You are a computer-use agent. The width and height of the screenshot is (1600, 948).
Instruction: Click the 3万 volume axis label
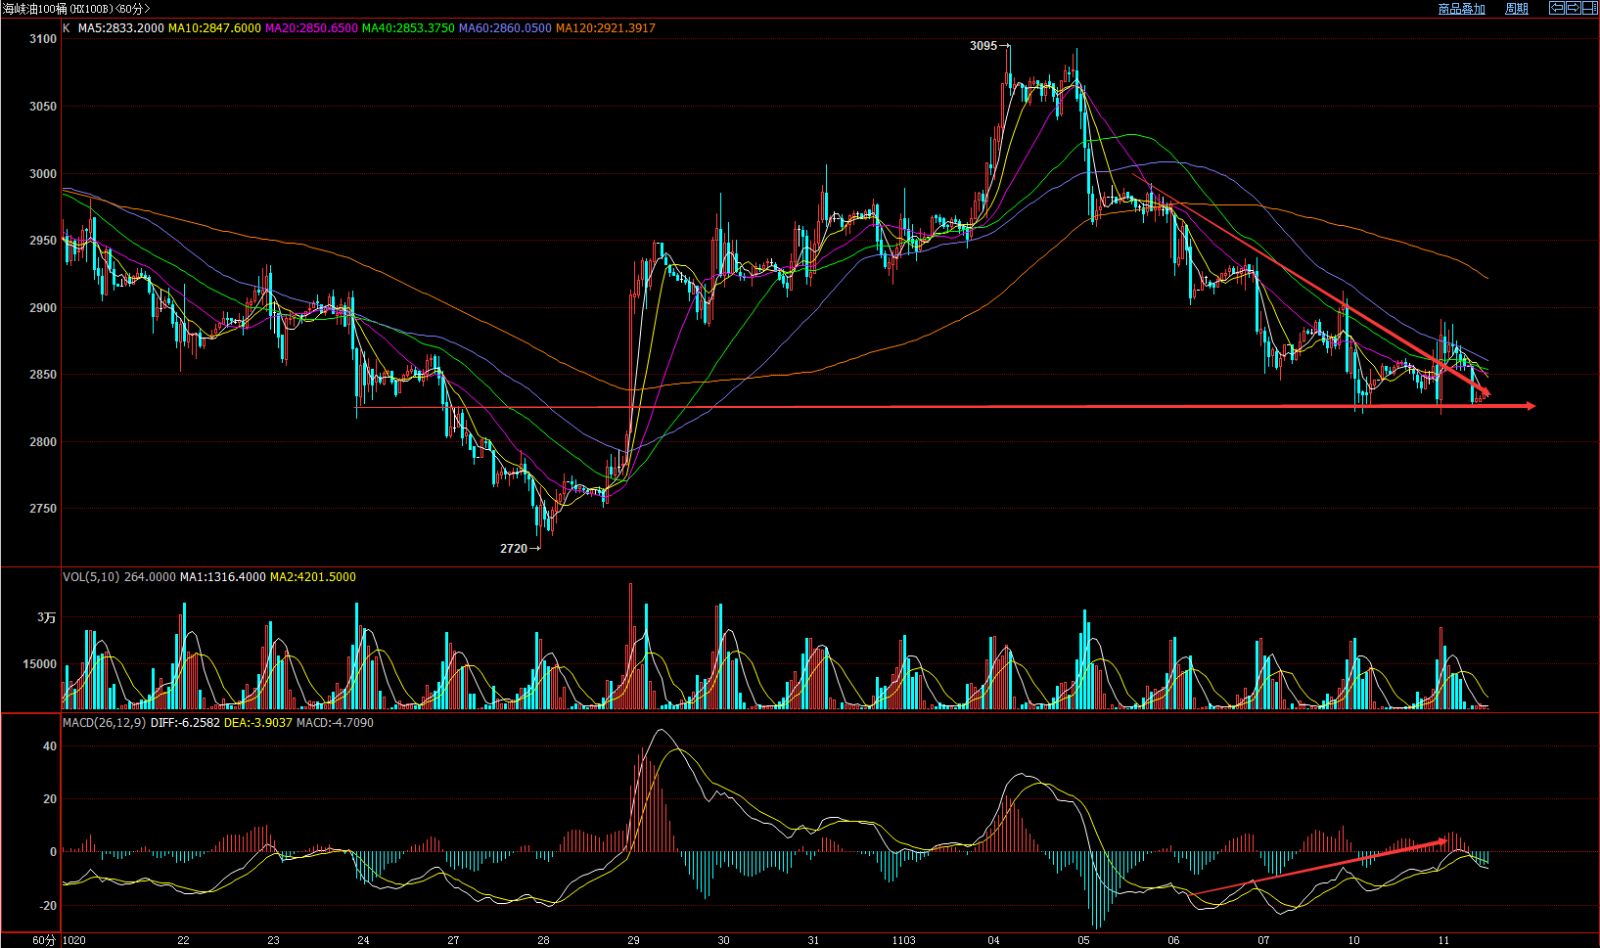pyautogui.click(x=47, y=618)
